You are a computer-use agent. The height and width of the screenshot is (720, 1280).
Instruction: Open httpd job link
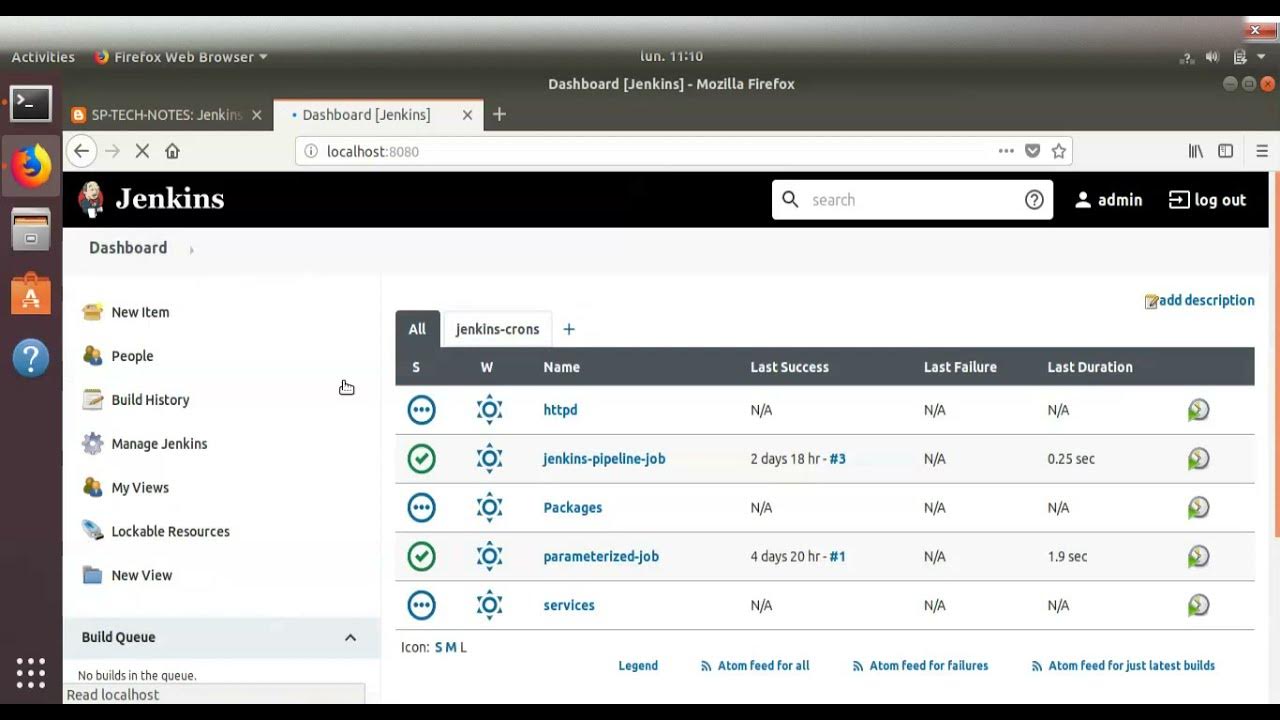560,410
